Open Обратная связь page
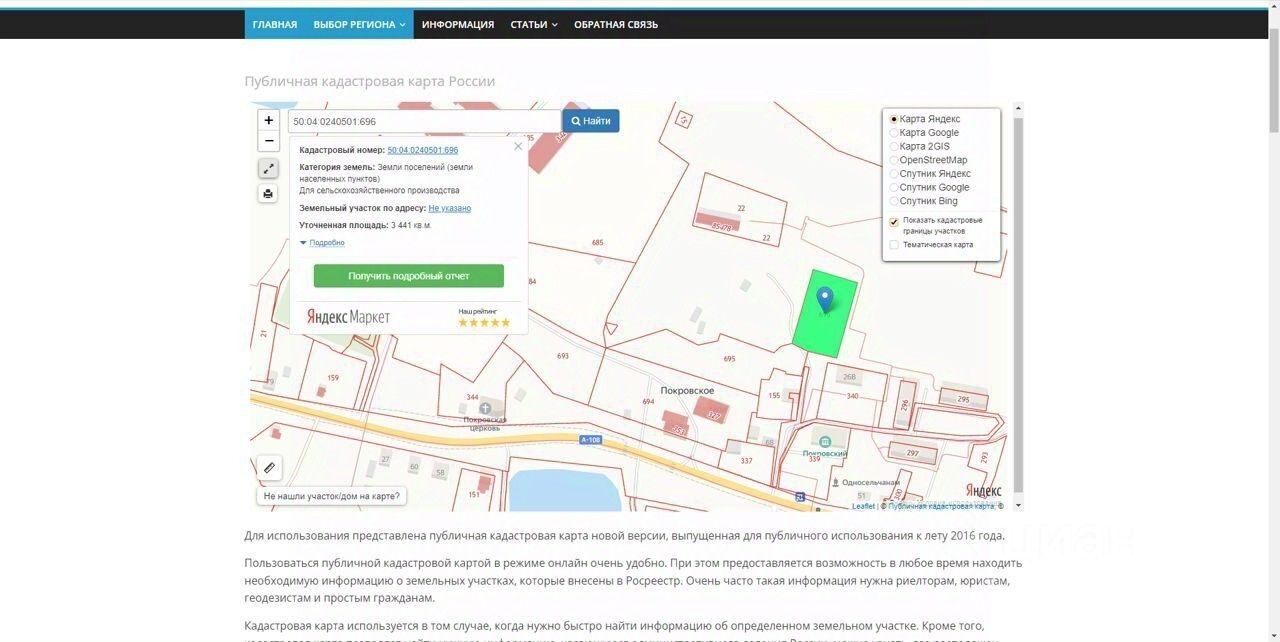The height and width of the screenshot is (642, 1280). (616, 24)
